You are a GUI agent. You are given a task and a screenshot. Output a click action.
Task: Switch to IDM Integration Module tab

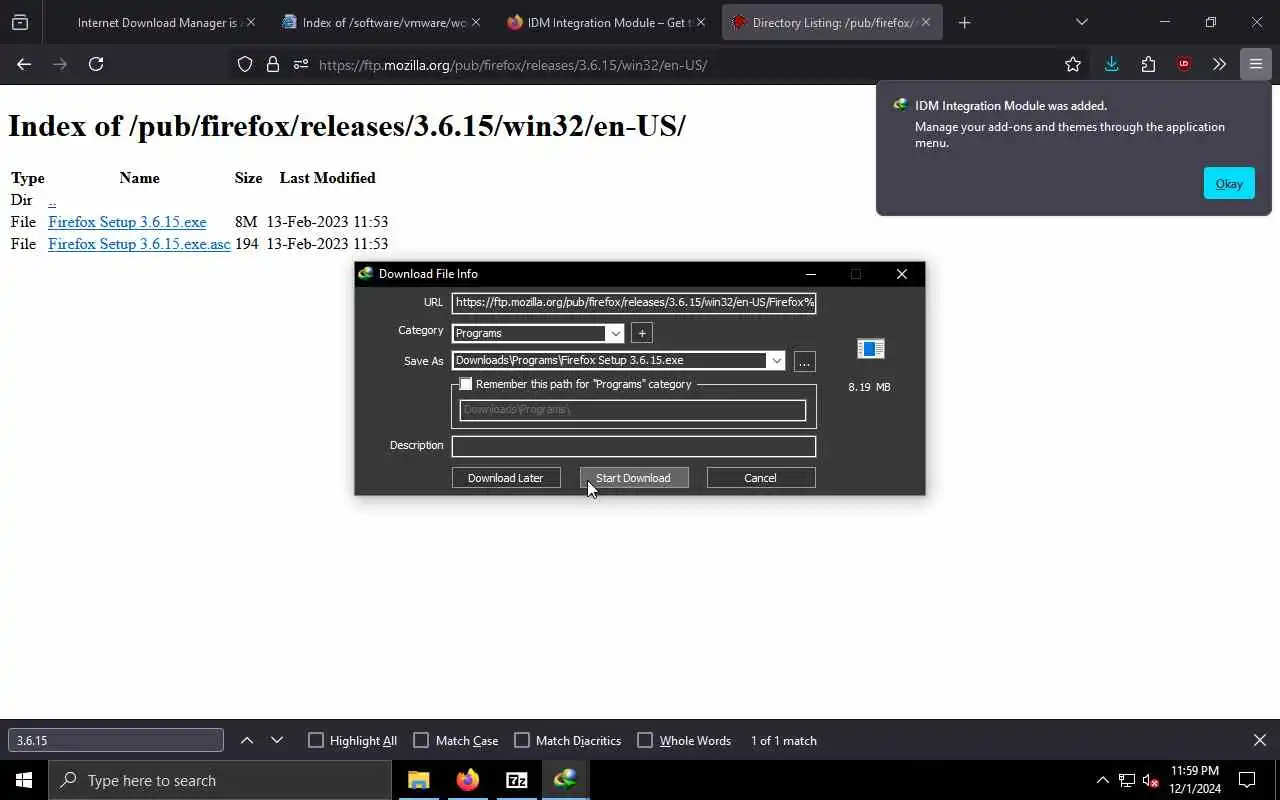(x=609, y=22)
